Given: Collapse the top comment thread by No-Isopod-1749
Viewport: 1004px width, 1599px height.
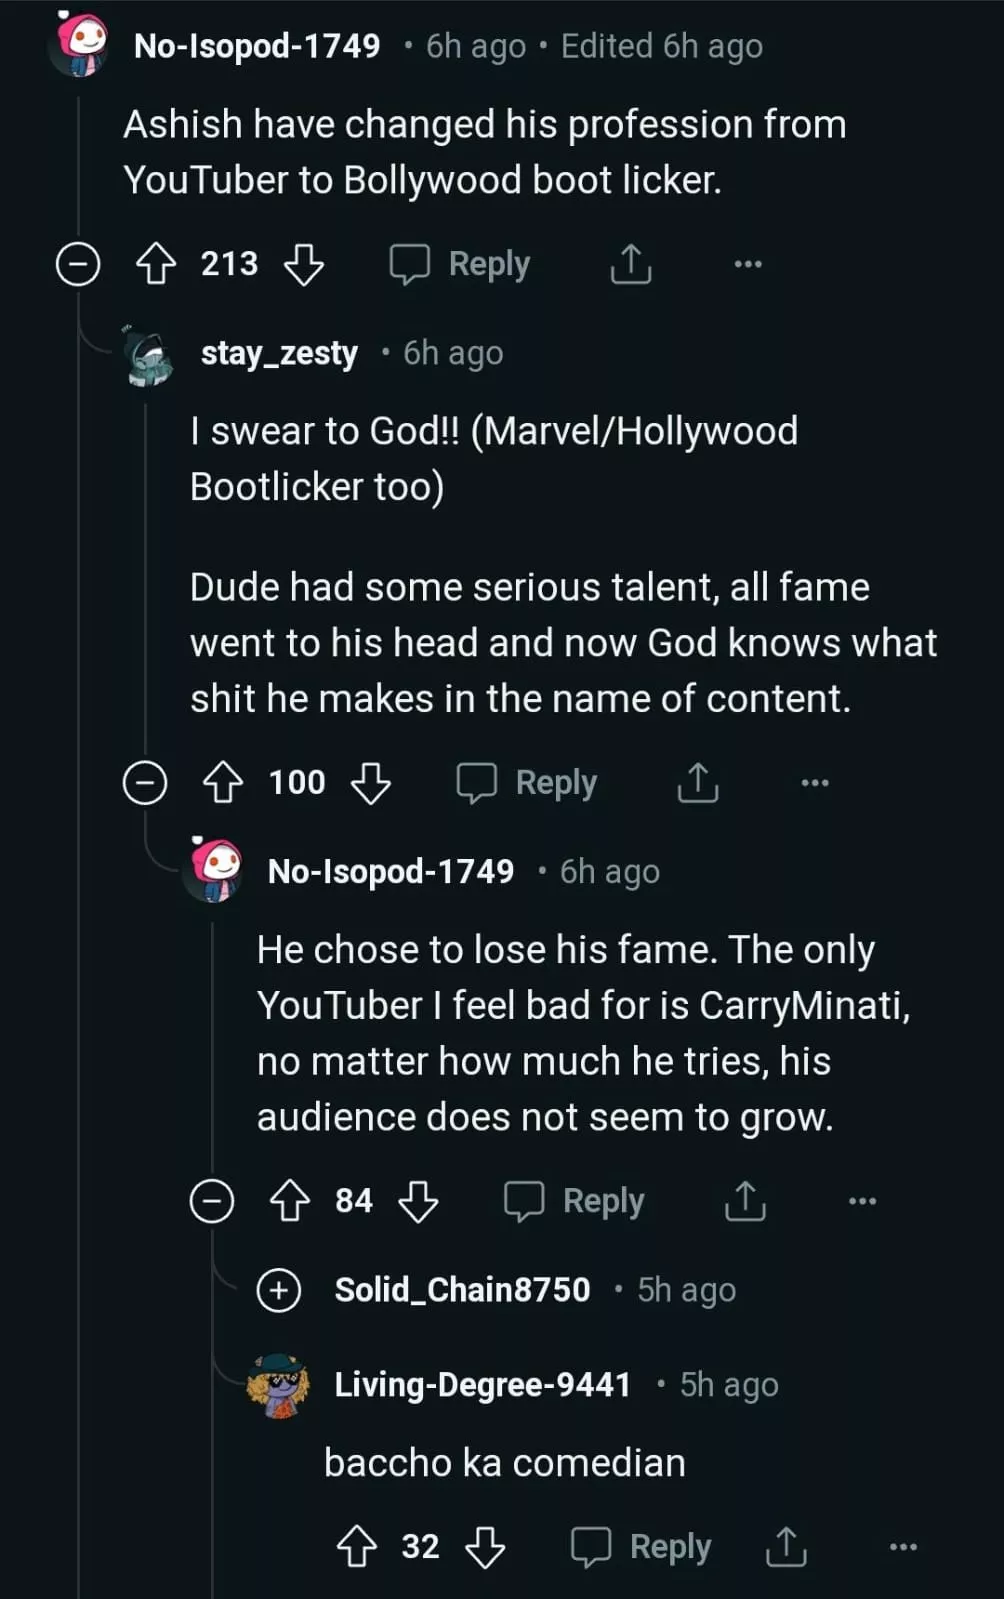Looking at the screenshot, I should (x=78, y=265).
